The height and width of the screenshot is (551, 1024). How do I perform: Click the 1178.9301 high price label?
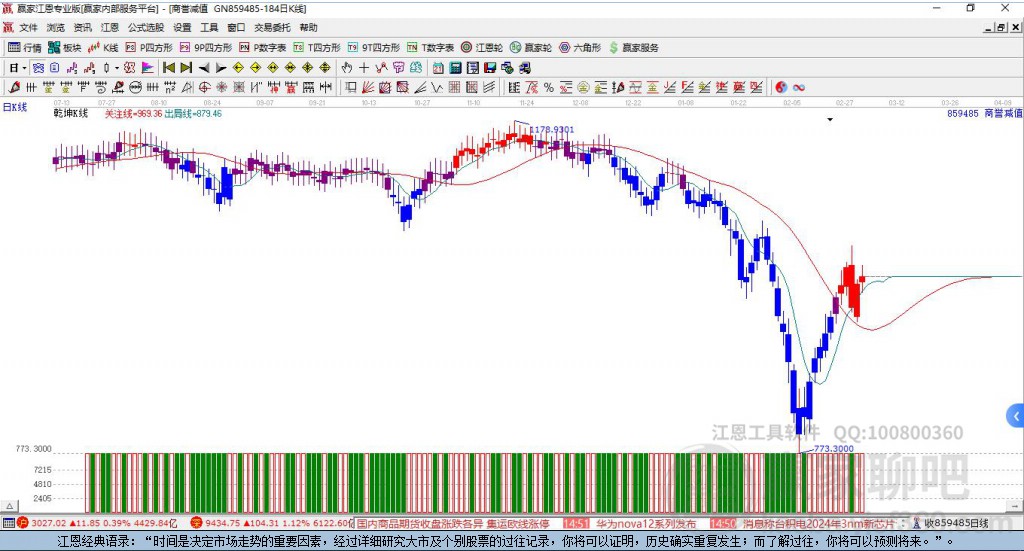[552, 129]
